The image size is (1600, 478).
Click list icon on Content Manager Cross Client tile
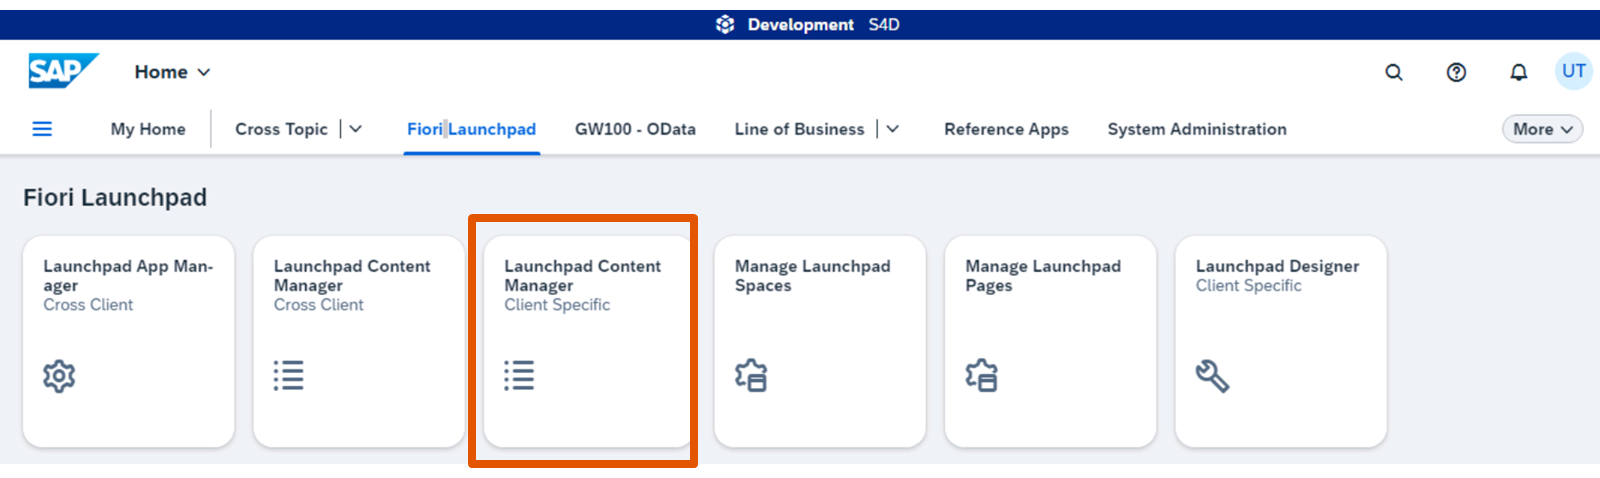289,376
